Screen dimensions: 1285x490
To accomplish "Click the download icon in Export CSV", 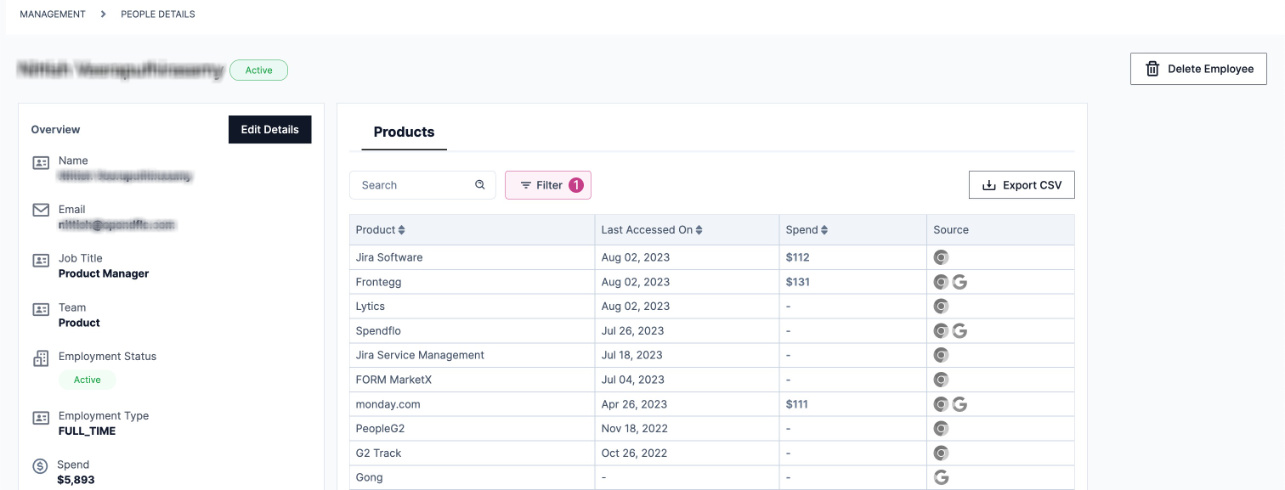I will tap(989, 185).
